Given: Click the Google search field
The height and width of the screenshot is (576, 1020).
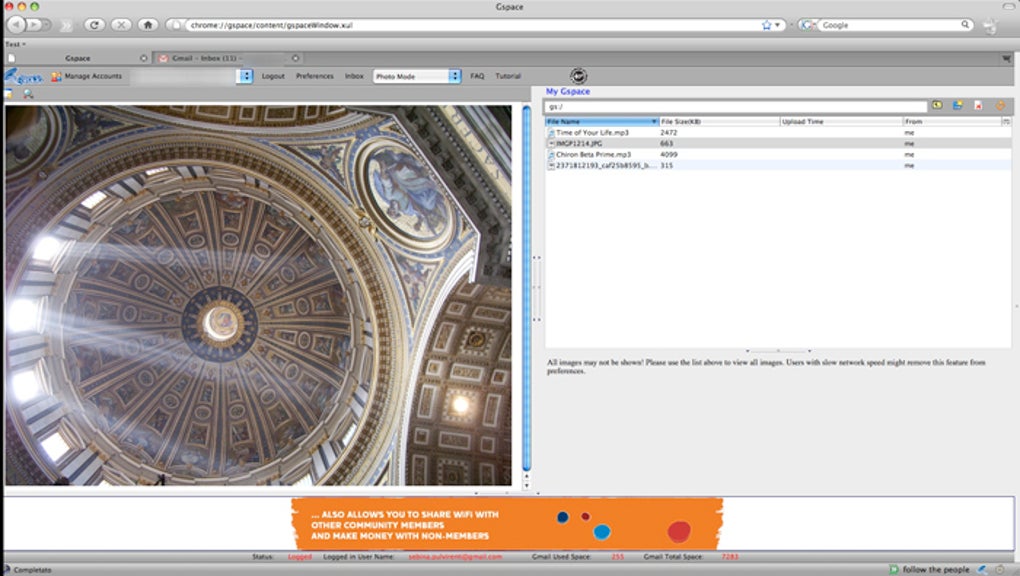Looking at the screenshot, I should point(889,25).
